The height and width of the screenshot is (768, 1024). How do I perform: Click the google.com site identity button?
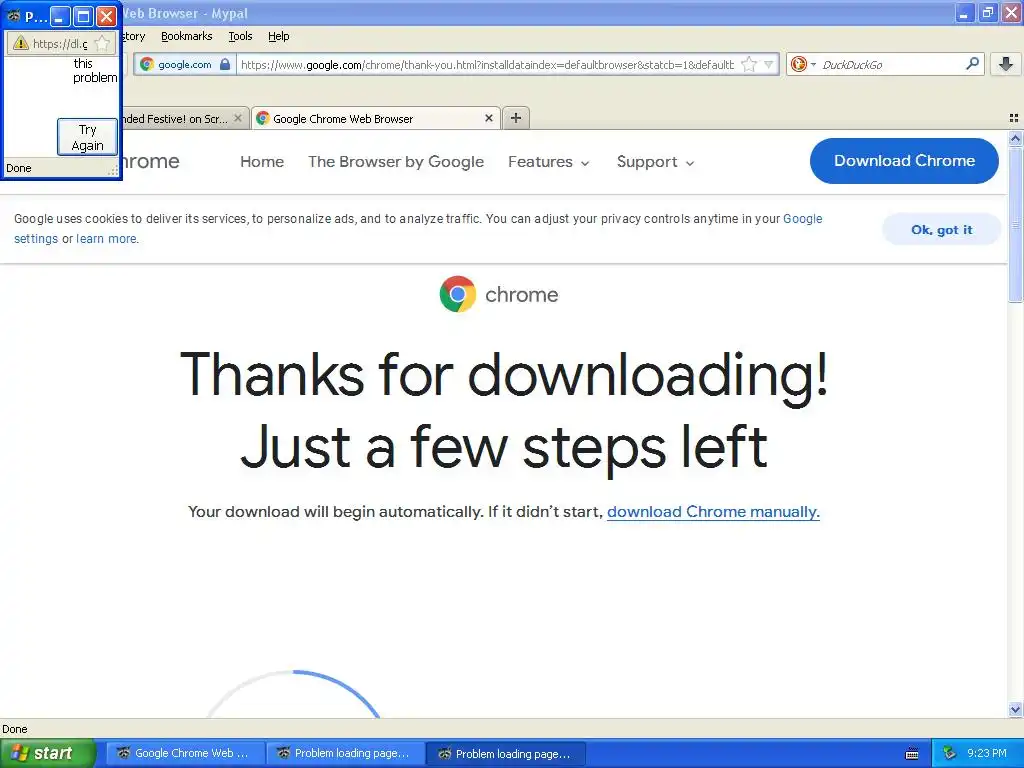[x=185, y=64]
